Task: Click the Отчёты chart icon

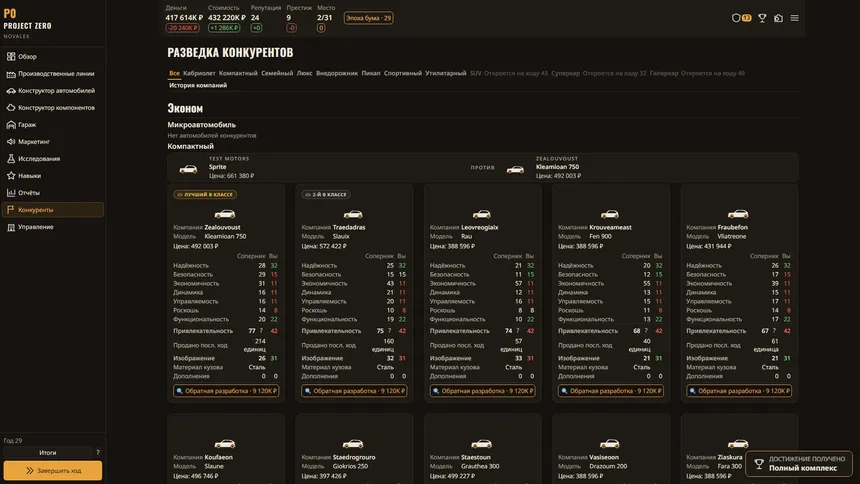Action: coord(11,193)
